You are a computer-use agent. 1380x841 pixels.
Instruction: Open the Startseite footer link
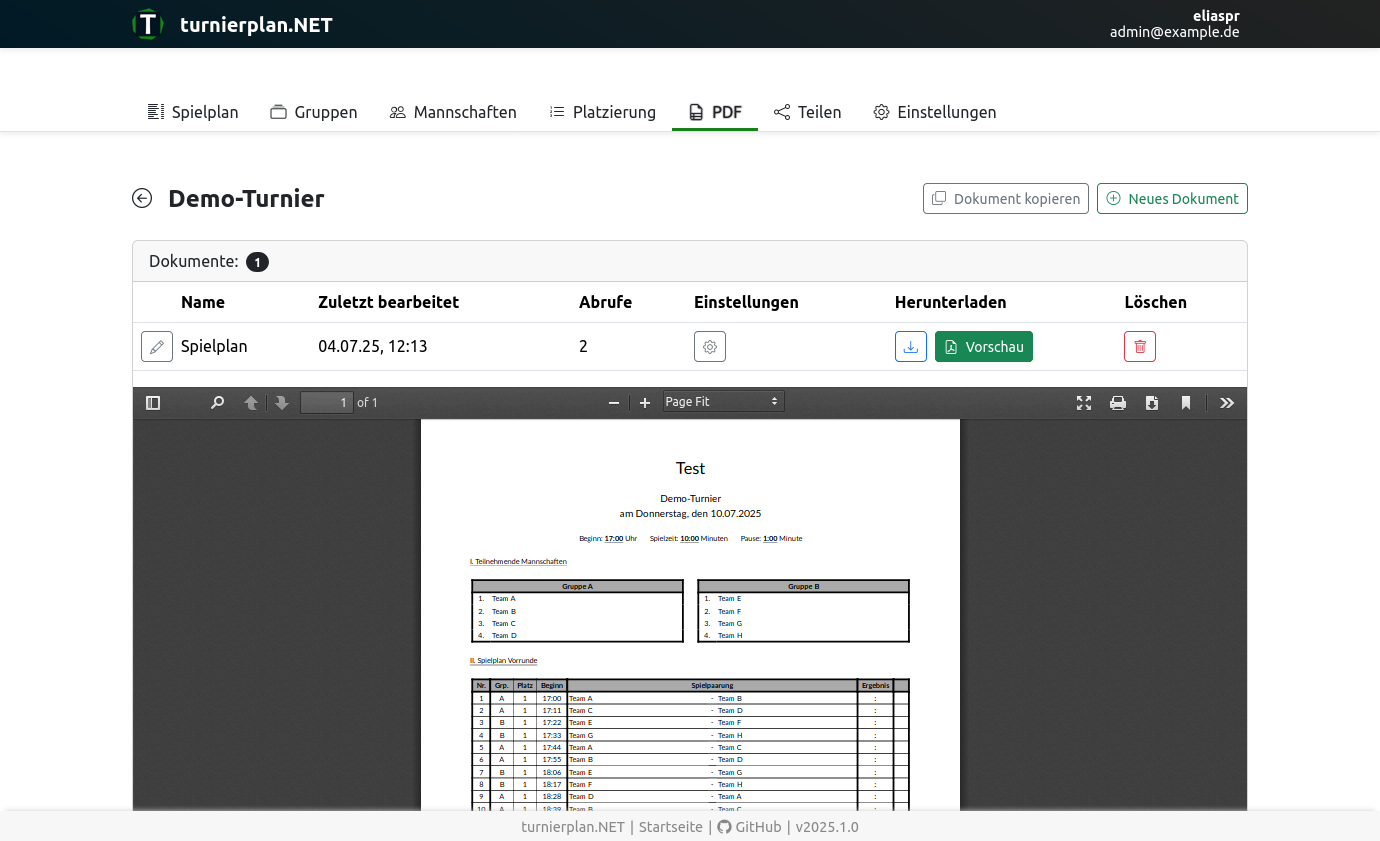pos(671,827)
